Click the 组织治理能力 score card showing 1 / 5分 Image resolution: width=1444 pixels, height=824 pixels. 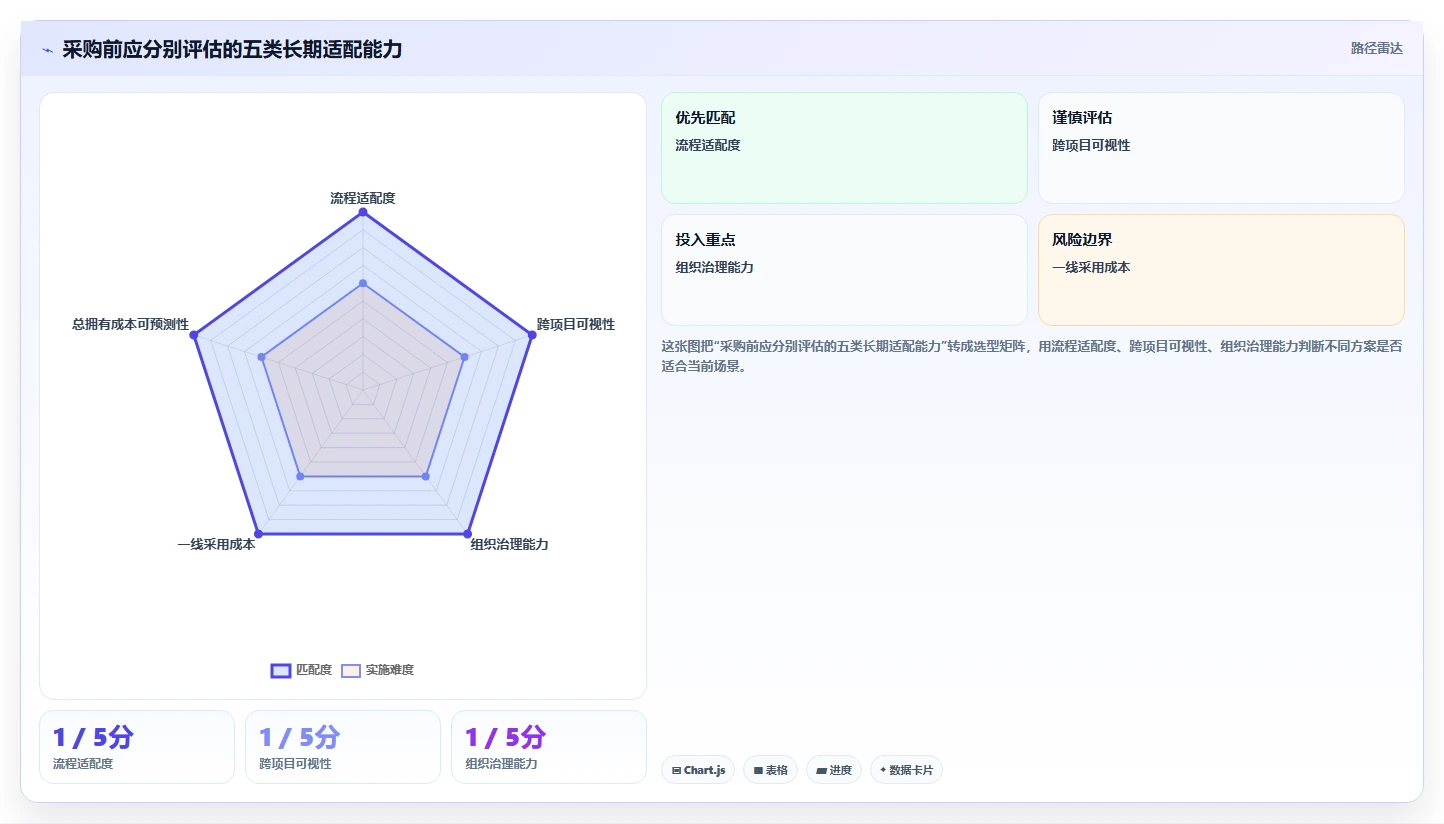tap(549, 747)
